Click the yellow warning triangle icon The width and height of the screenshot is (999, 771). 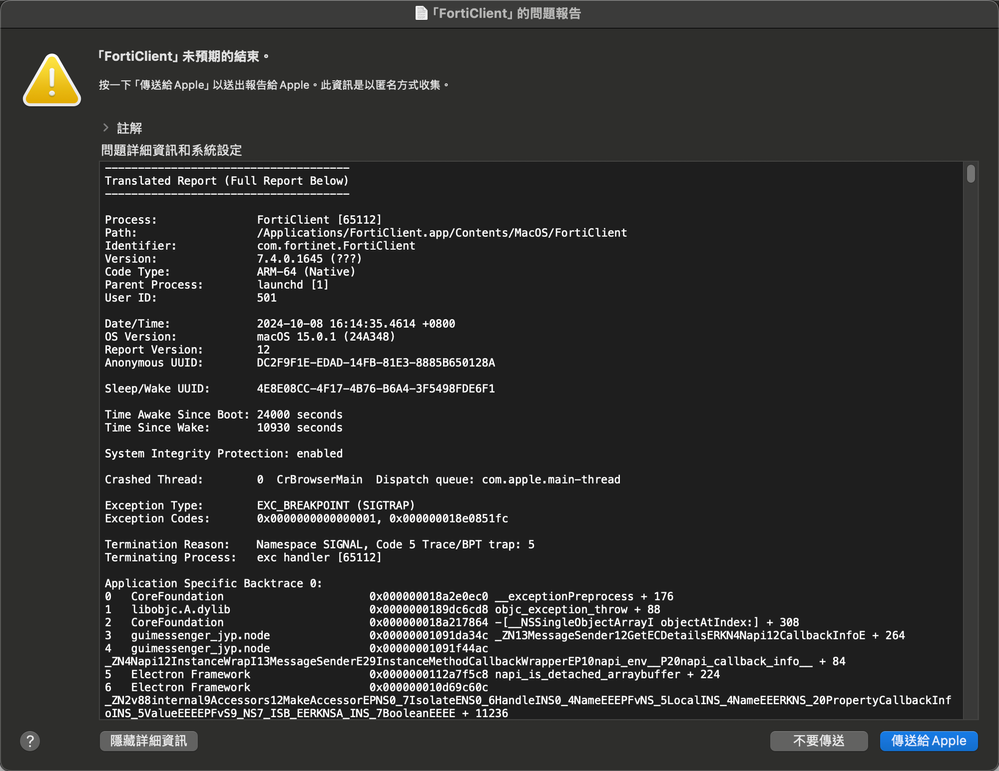click(52, 80)
